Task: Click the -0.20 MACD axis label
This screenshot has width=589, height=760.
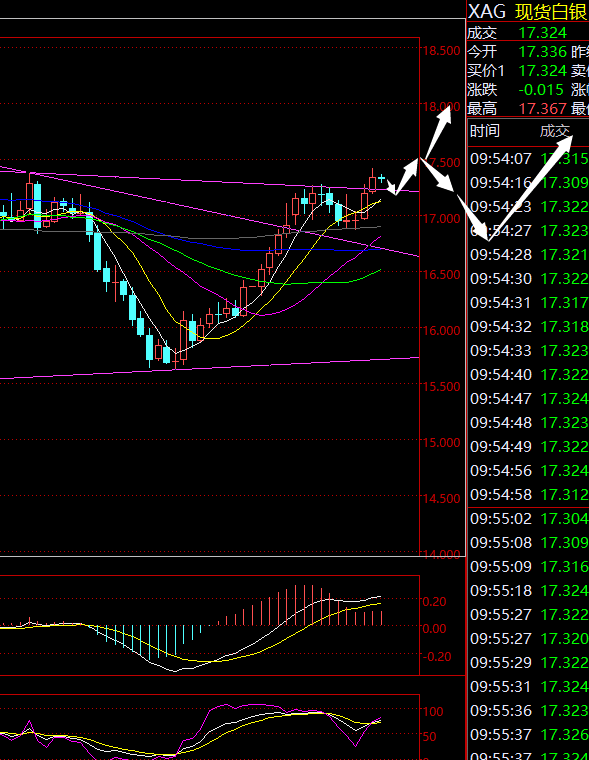Action: click(437, 657)
